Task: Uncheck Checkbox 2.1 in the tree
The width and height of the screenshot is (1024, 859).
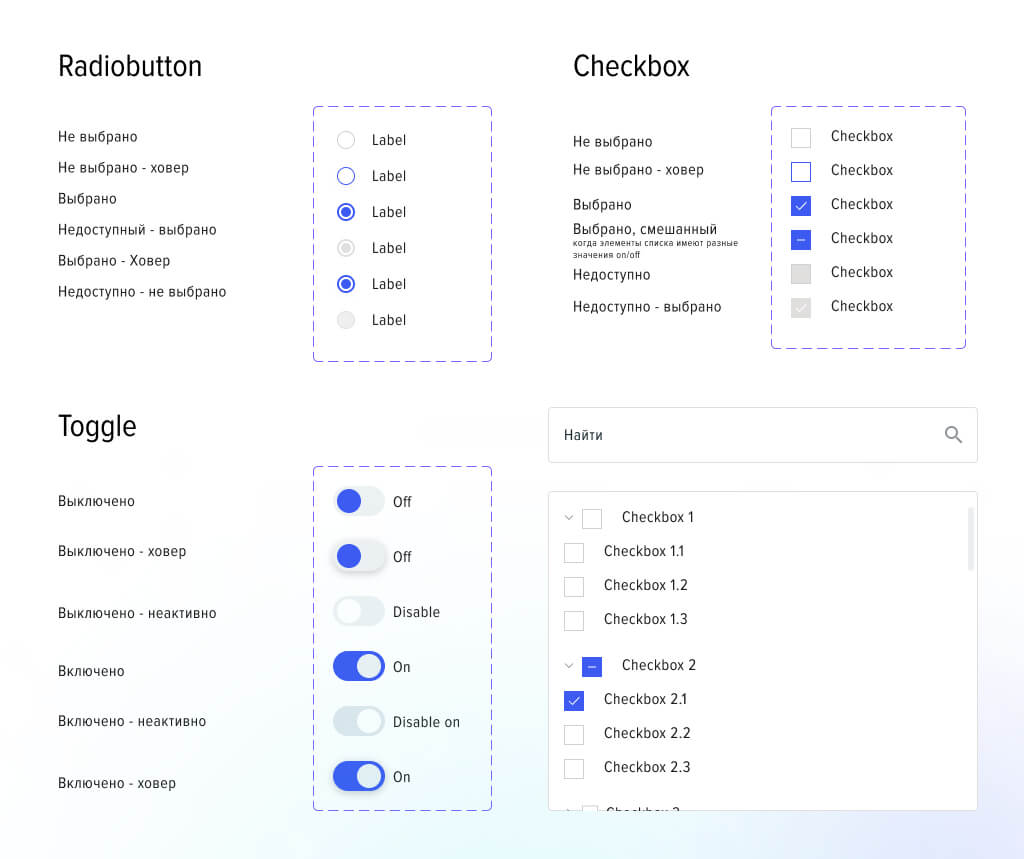Action: 574,700
